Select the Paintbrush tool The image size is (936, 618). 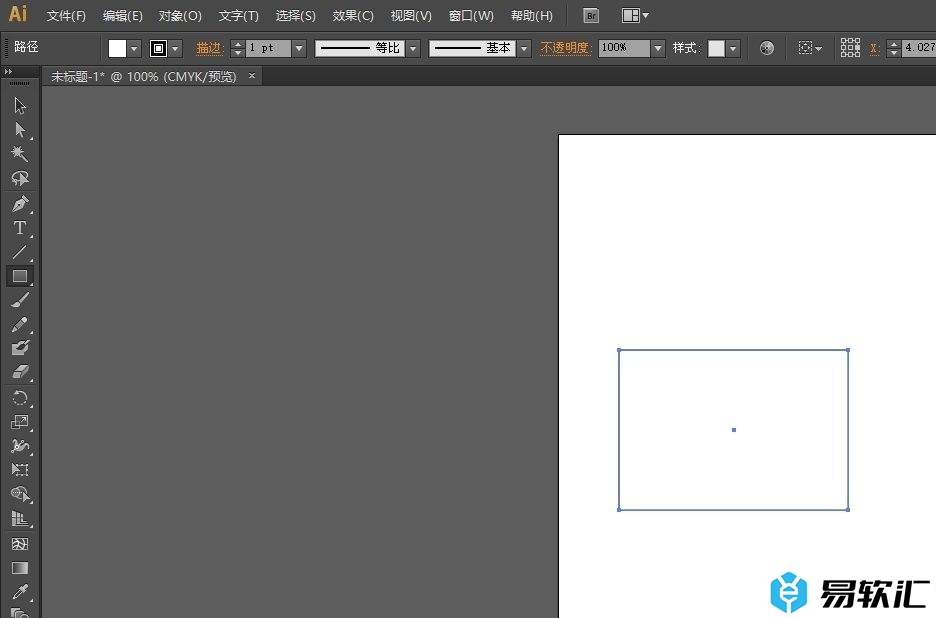click(20, 300)
